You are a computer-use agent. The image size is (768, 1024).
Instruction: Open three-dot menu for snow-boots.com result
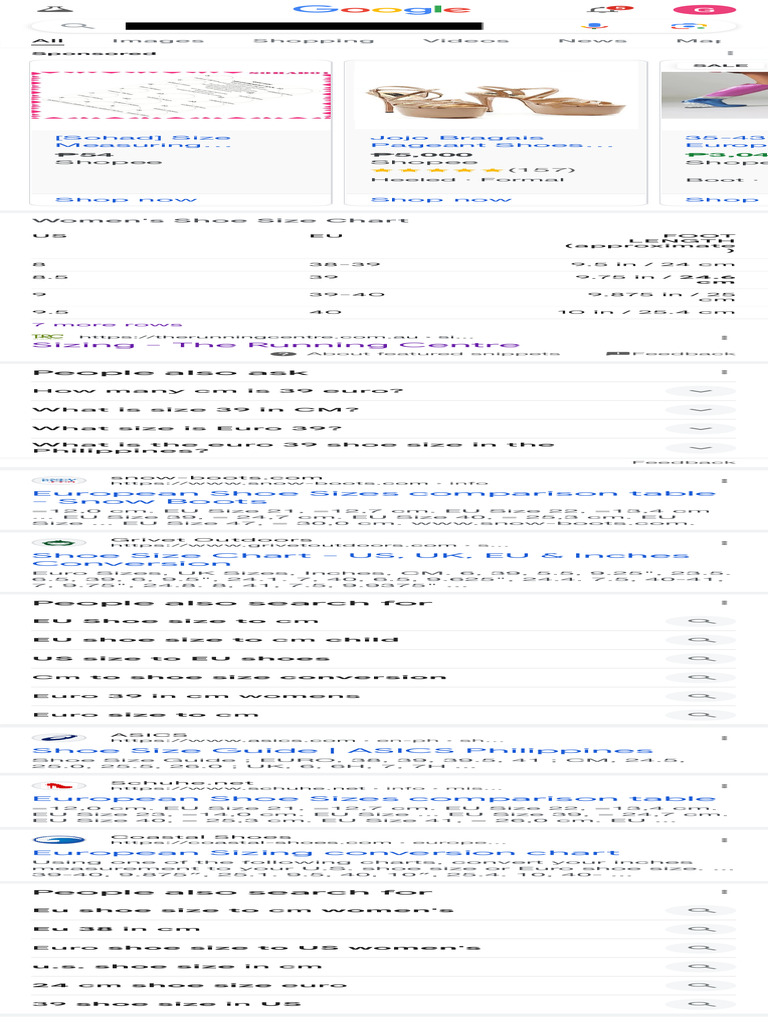724,481
